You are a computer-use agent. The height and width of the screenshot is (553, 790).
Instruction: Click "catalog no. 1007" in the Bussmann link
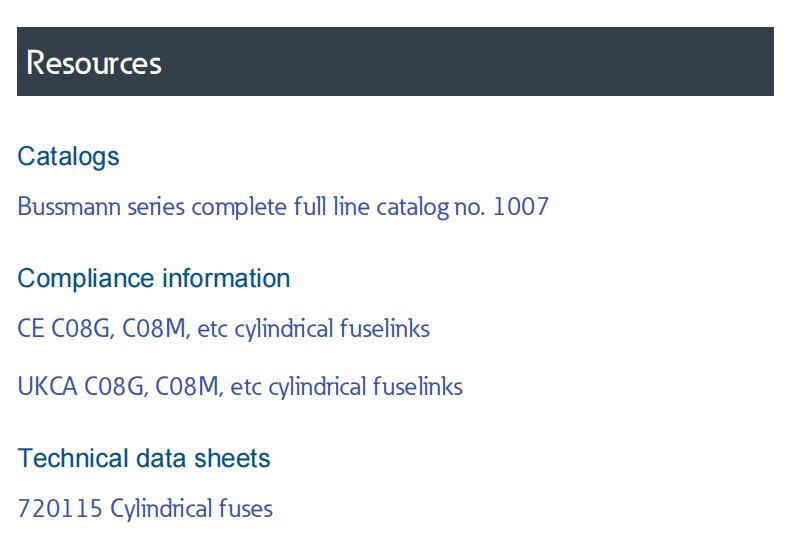pos(462,207)
